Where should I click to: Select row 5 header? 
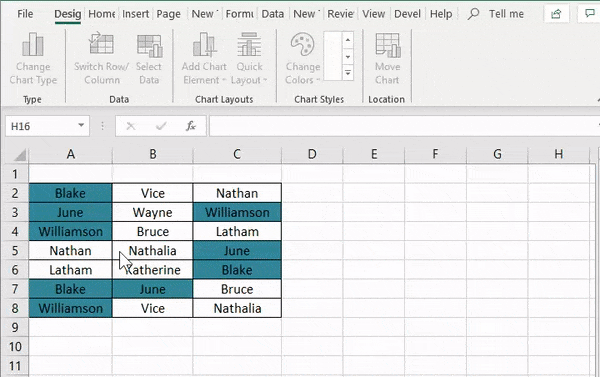coord(15,251)
